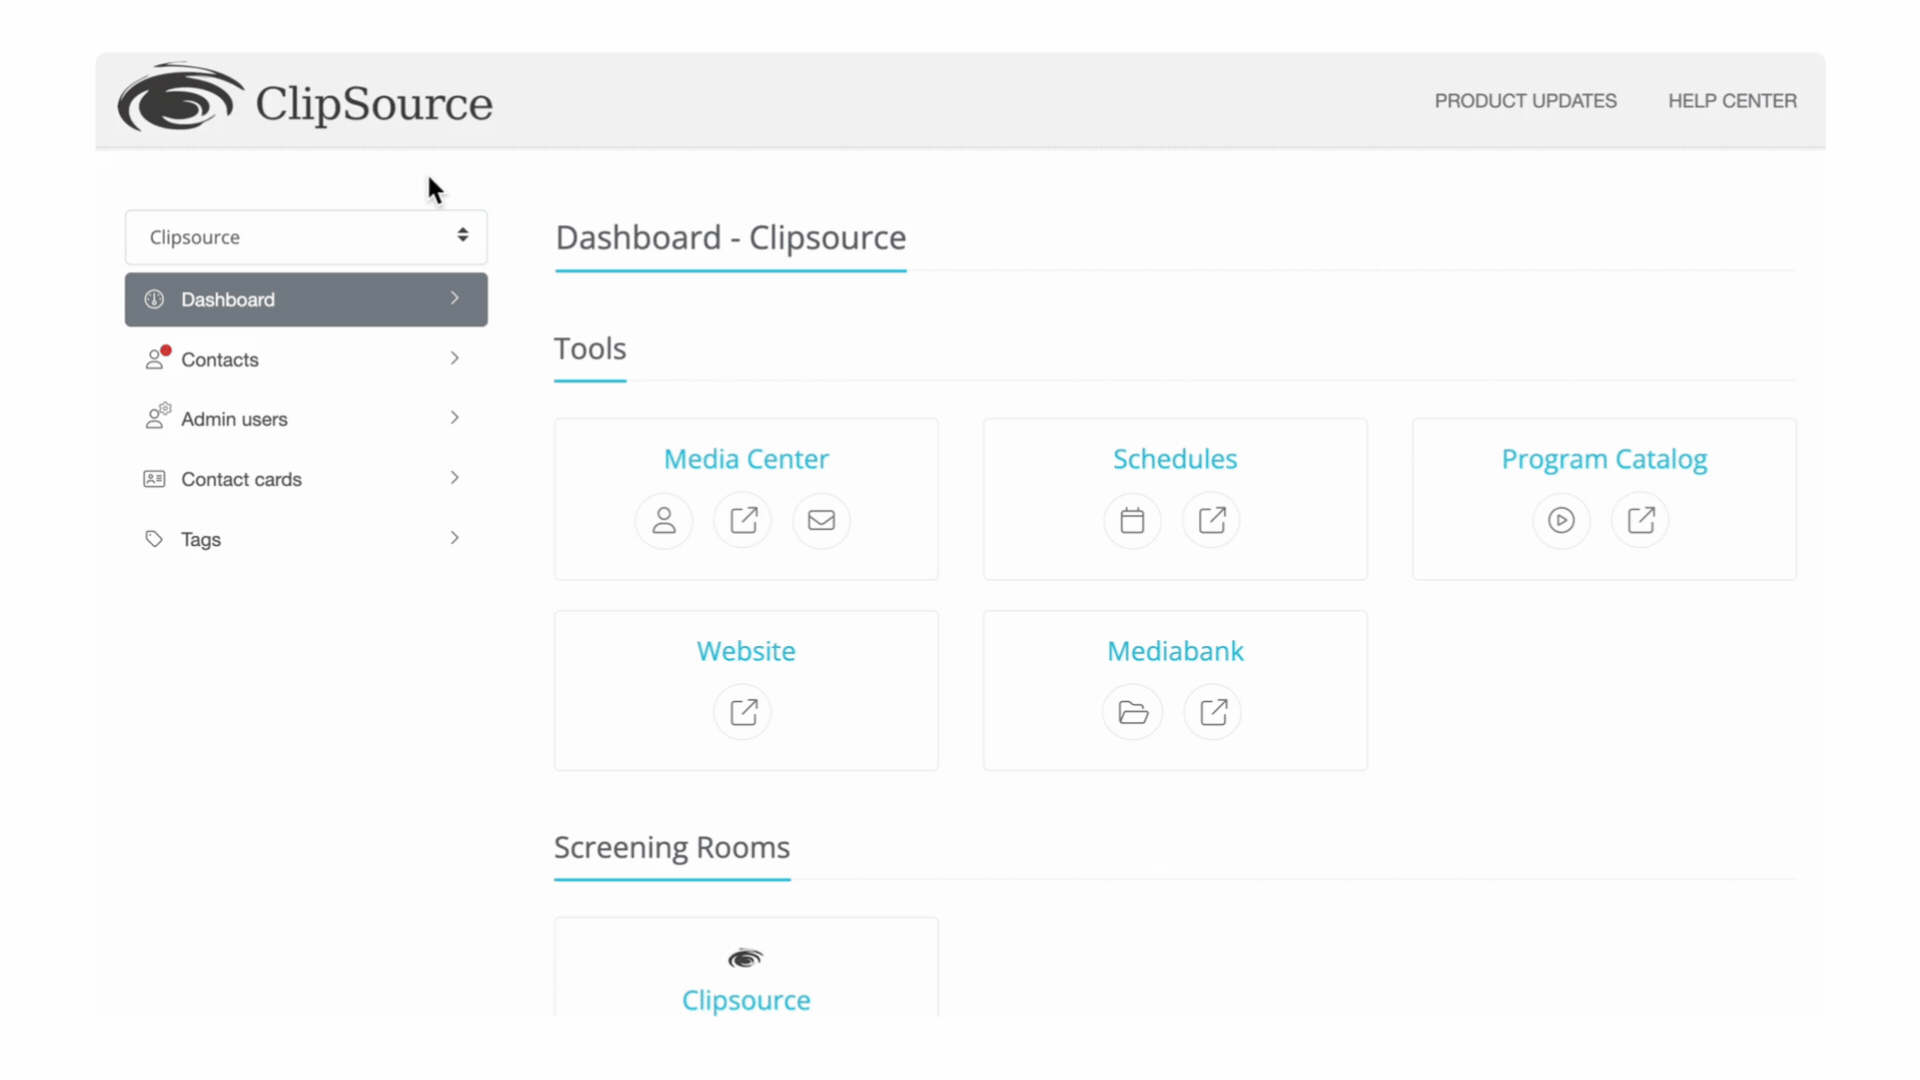The height and width of the screenshot is (1080, 1920).
Task: Click the Schedules external link icon
Action: [x=1212, y=520]
